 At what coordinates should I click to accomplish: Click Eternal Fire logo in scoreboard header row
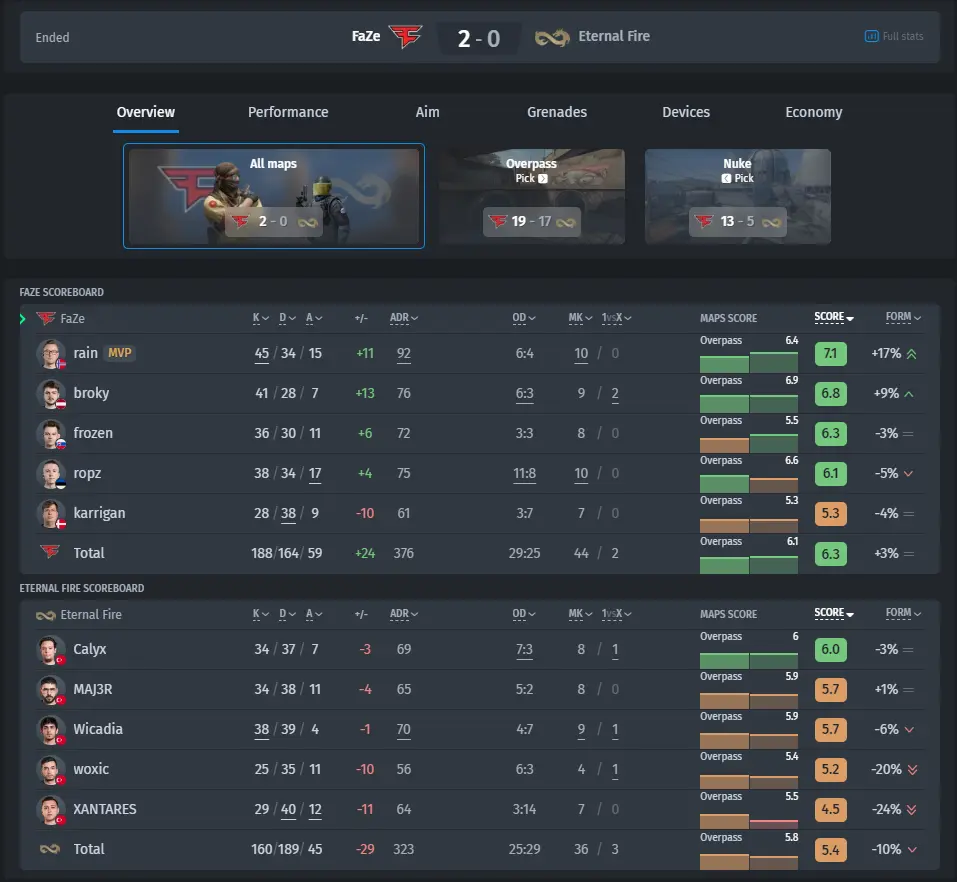pyautogui.click(x=46, y=615)
